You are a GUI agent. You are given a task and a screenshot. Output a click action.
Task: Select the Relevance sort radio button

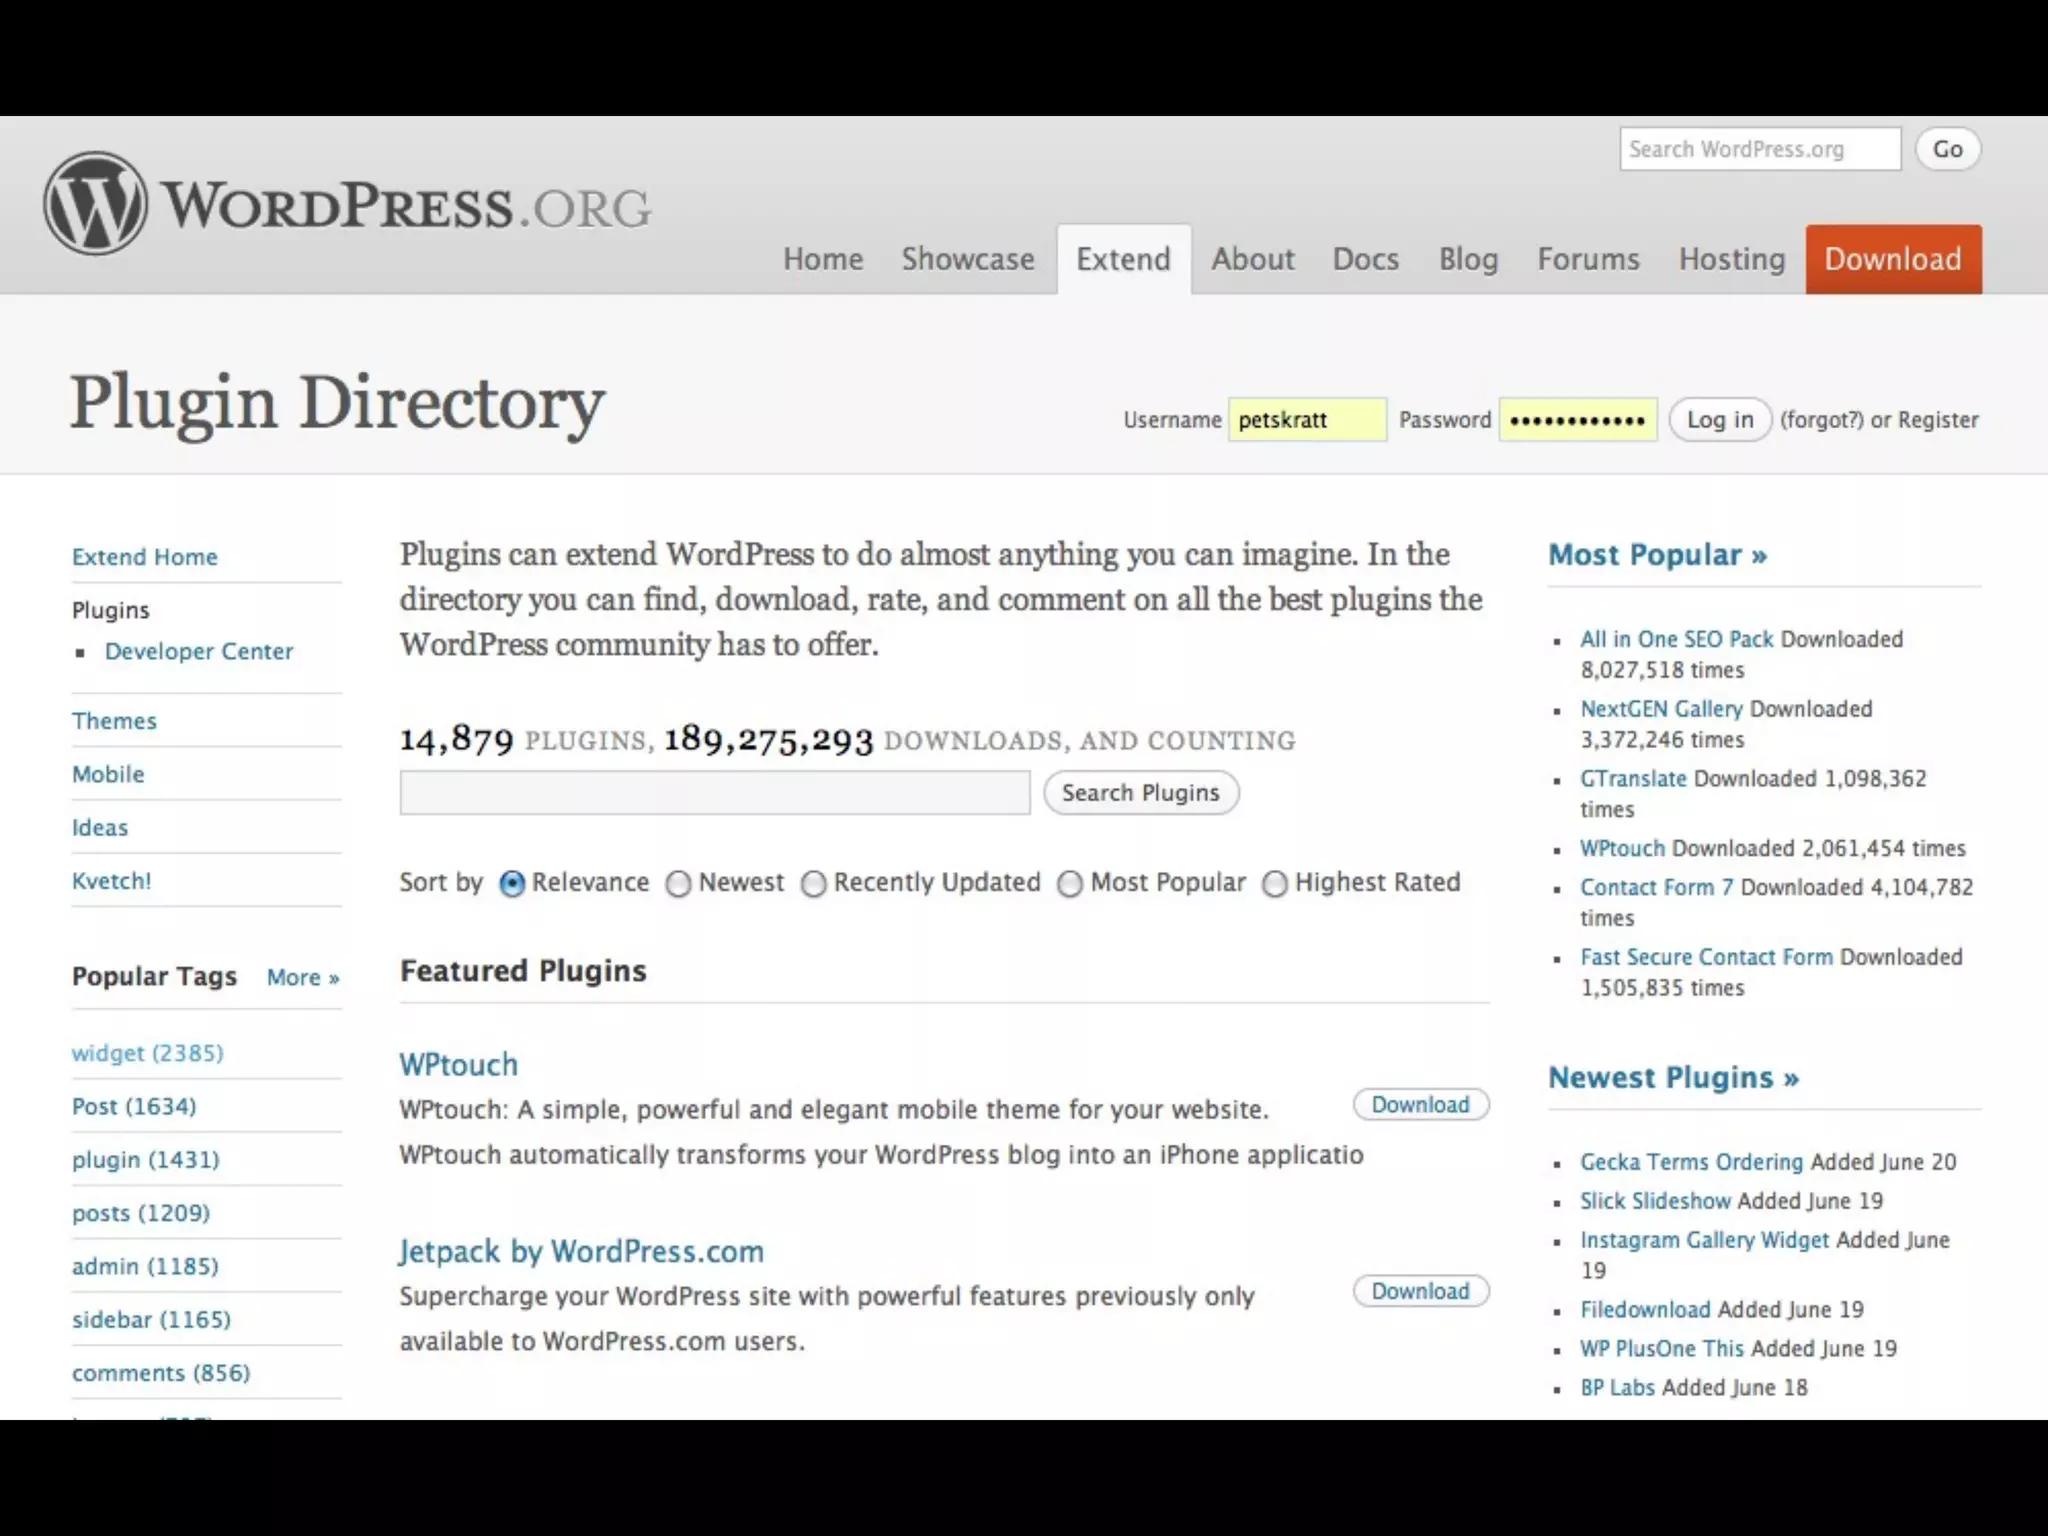pos(512,884)
